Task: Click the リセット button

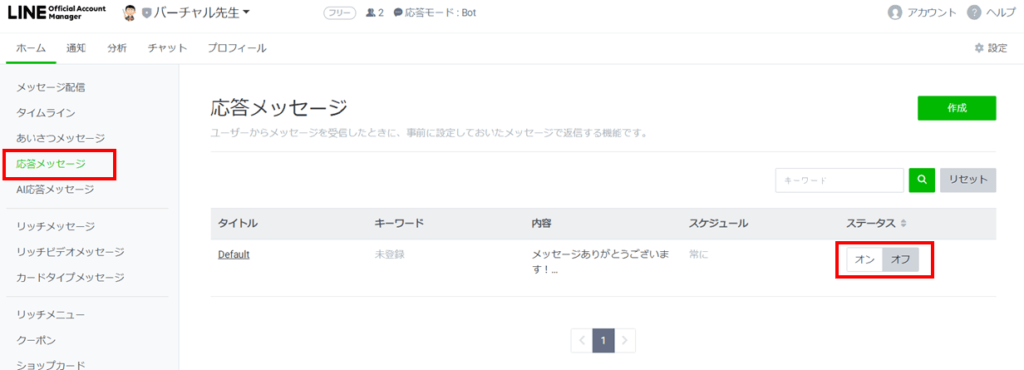Action: tap(968, 180)
